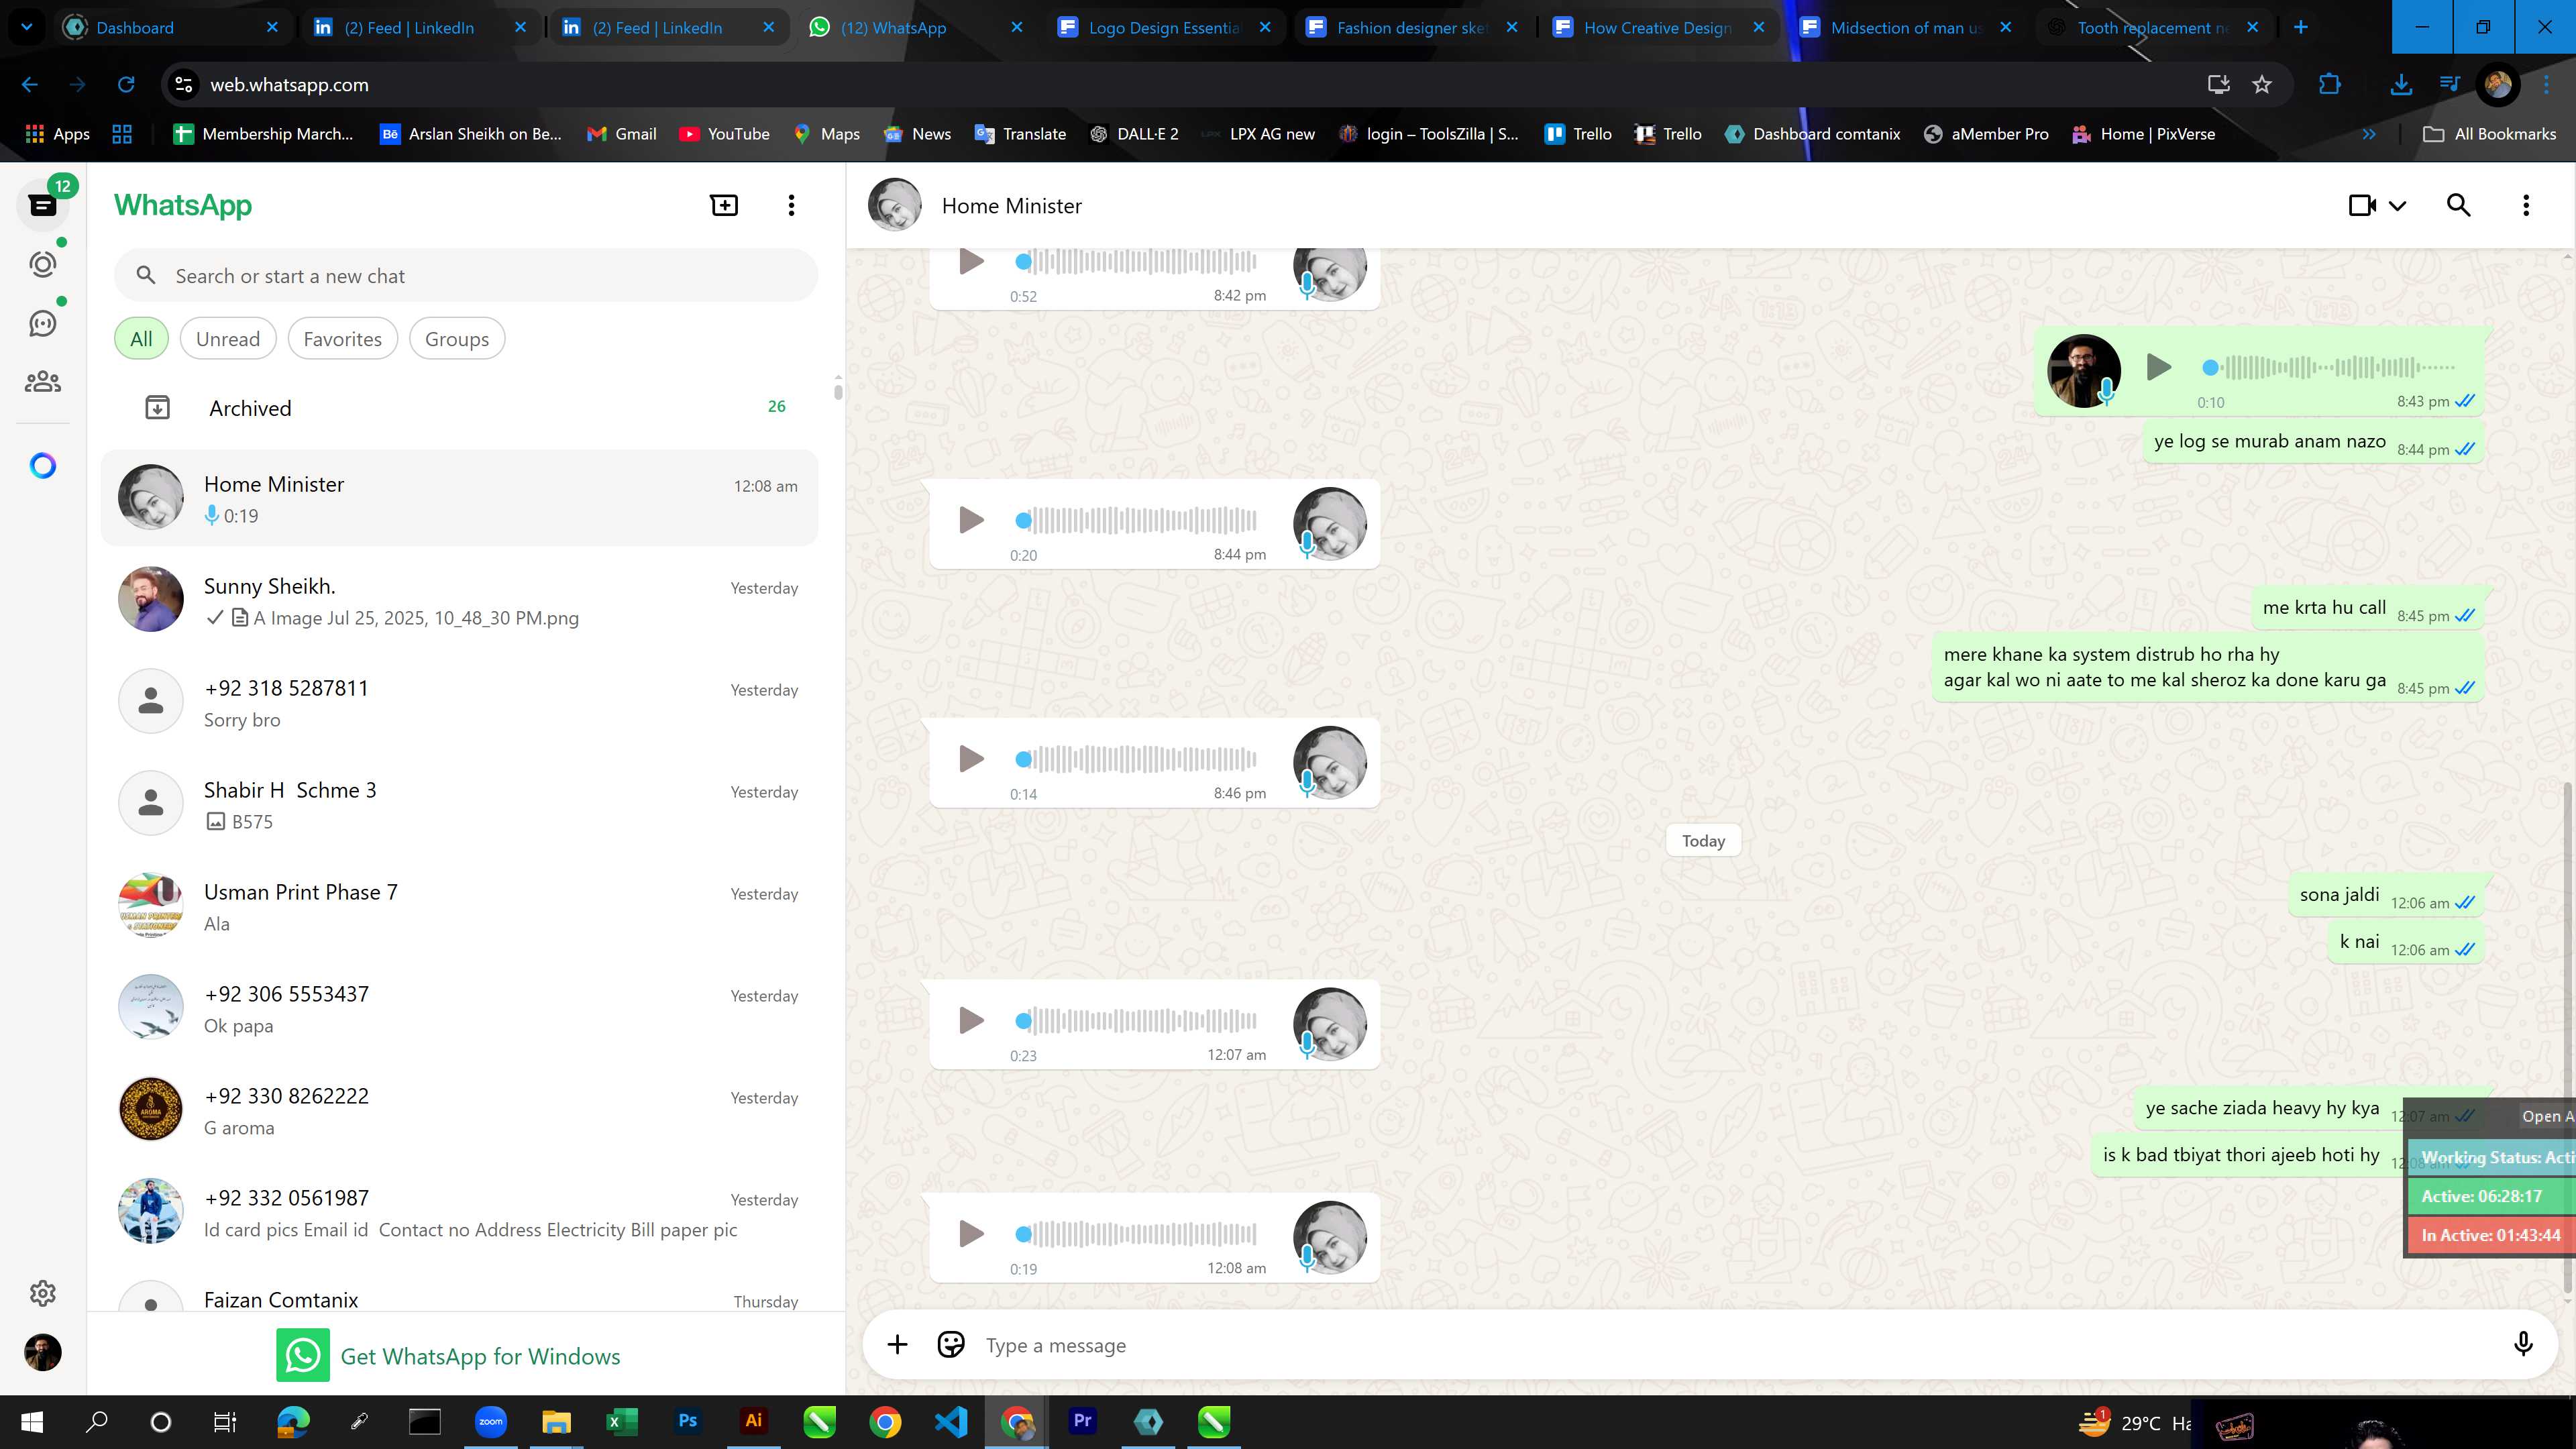
Task: Open the +92 306 5553437 chat
Action: 460,1008
